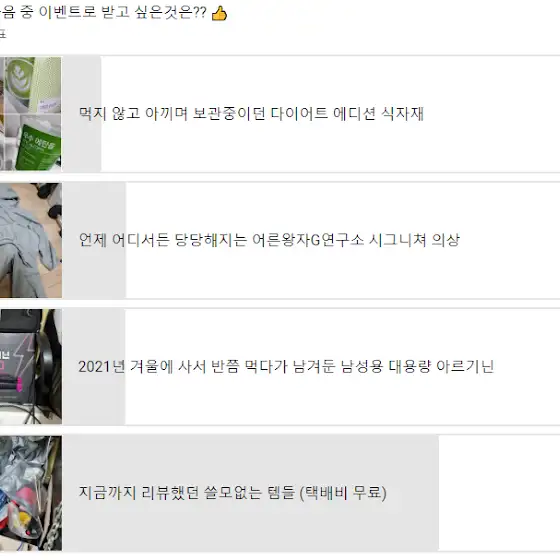Image resolution: width=560 pixels, height=560 pixels.
Task: Click the thumbs-up emoji in the poll question
Action: point(219,14)
